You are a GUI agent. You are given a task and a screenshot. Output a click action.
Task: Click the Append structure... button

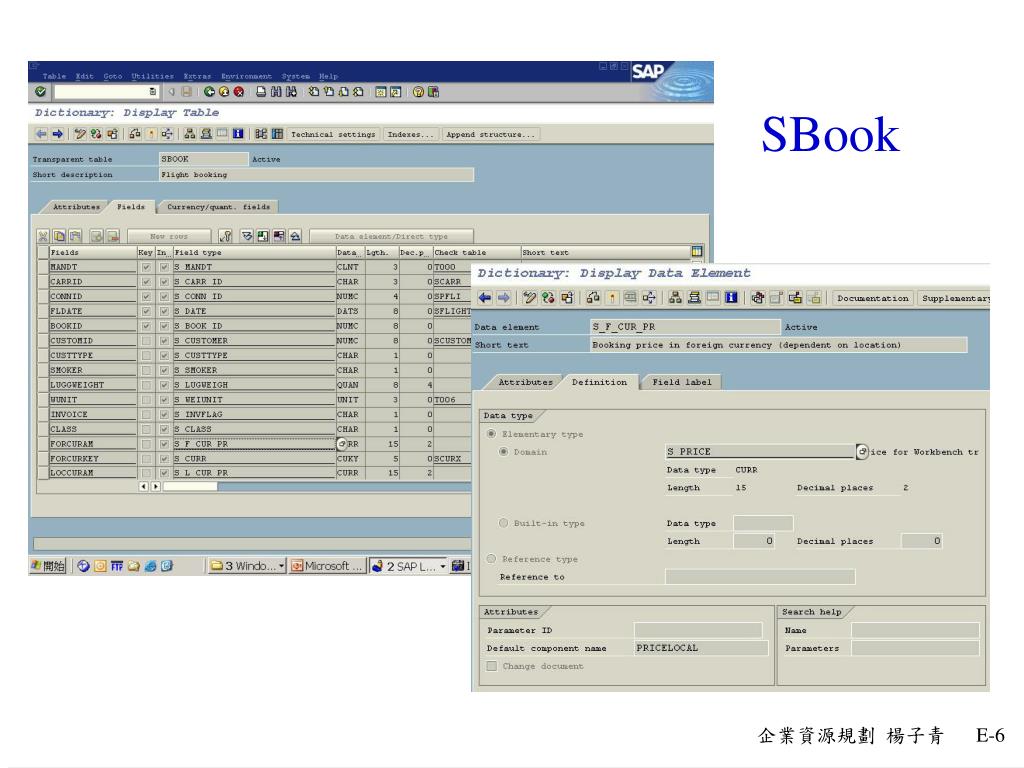click(x=490, y=135)
